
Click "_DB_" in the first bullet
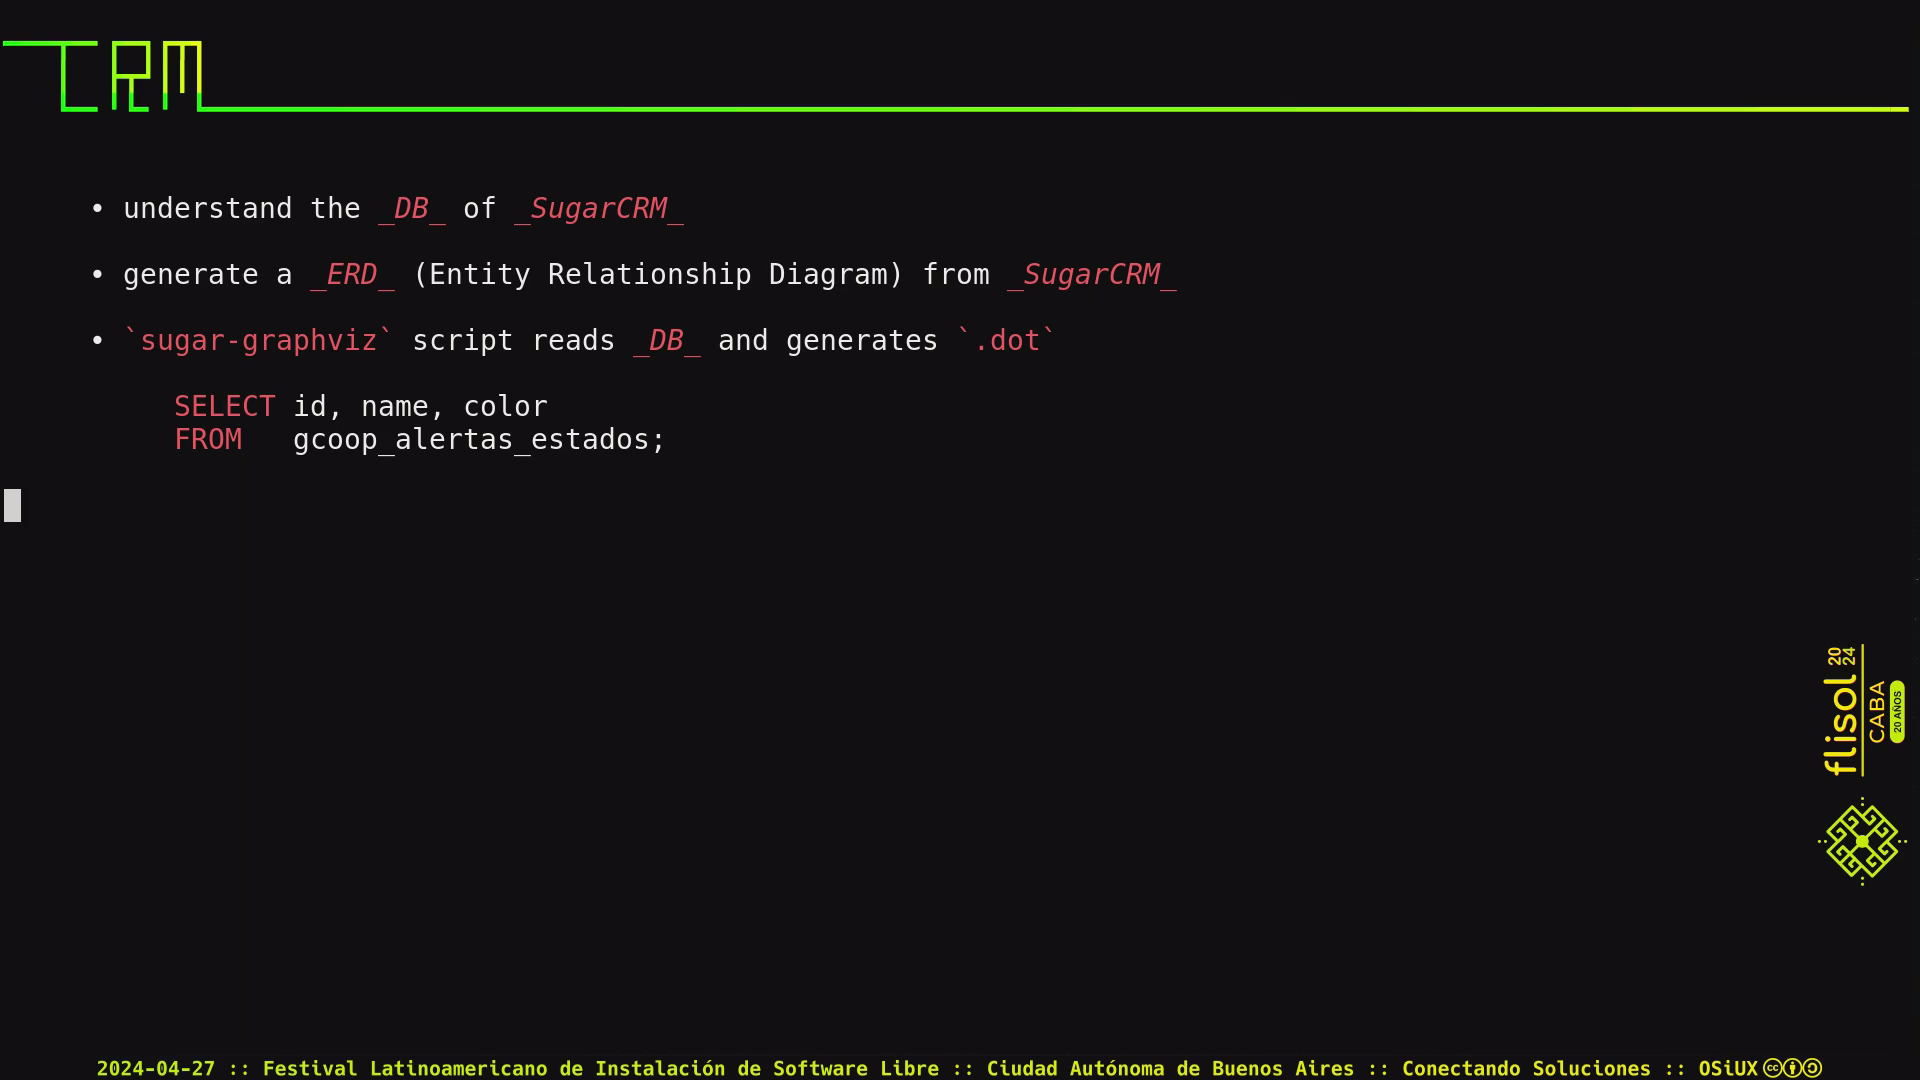click(x=412, y=208)
